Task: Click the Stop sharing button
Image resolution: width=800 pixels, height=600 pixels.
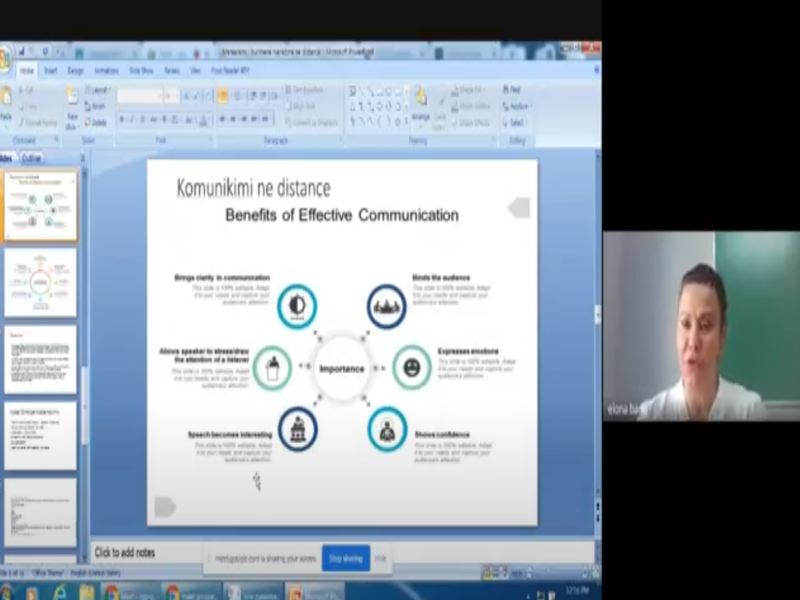Action: point(345,558)
